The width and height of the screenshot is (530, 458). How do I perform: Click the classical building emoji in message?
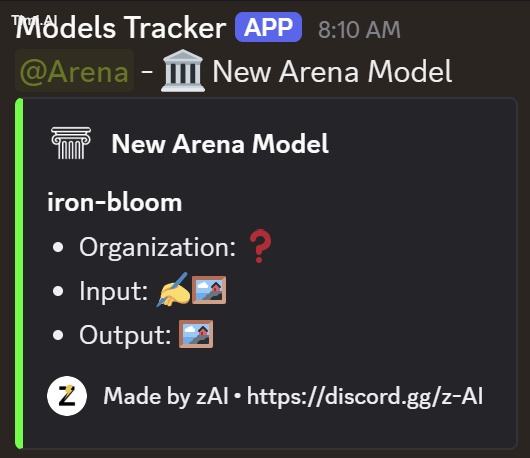tap(183, 71)
